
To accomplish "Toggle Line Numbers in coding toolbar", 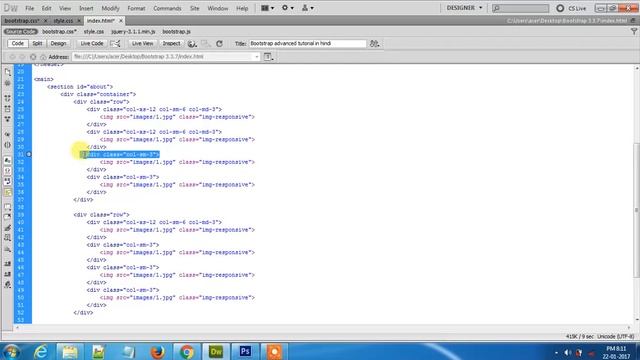I will tap(8, 160).
